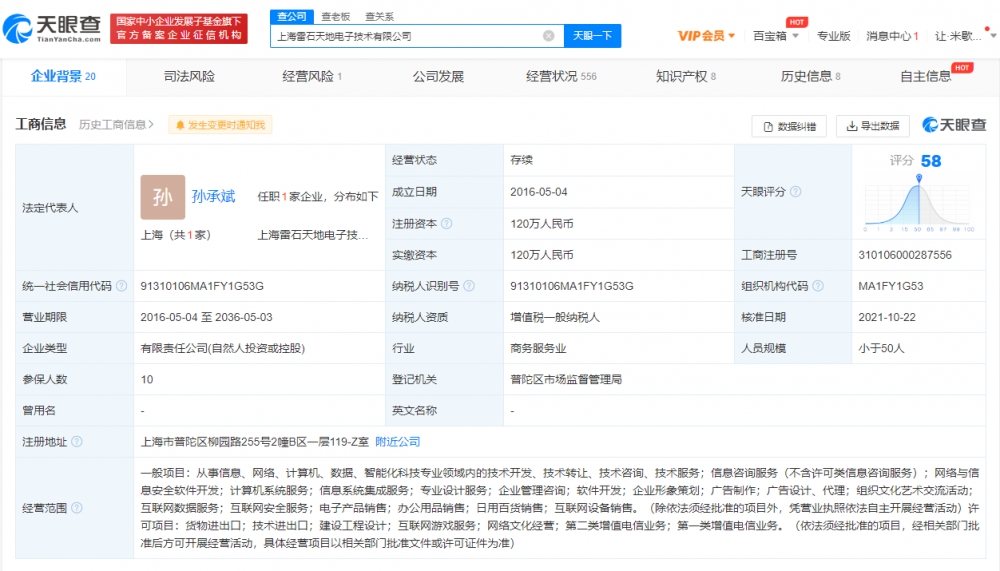Switch to the 司法风险 tab

[189, 77]
